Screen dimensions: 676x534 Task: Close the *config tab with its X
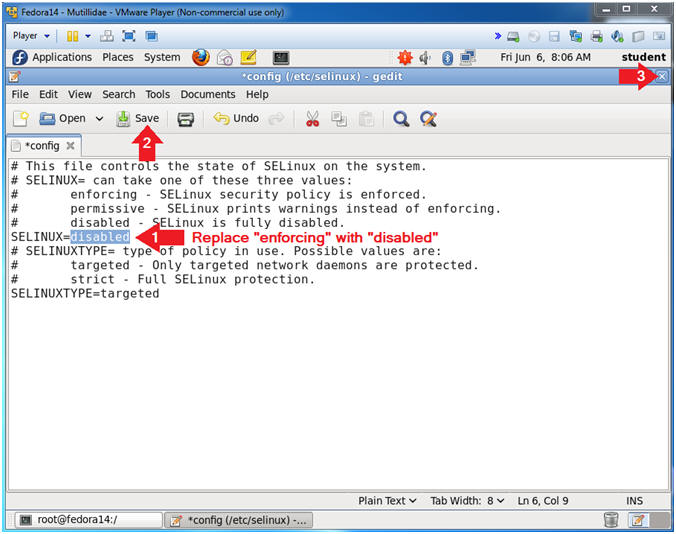70,146
